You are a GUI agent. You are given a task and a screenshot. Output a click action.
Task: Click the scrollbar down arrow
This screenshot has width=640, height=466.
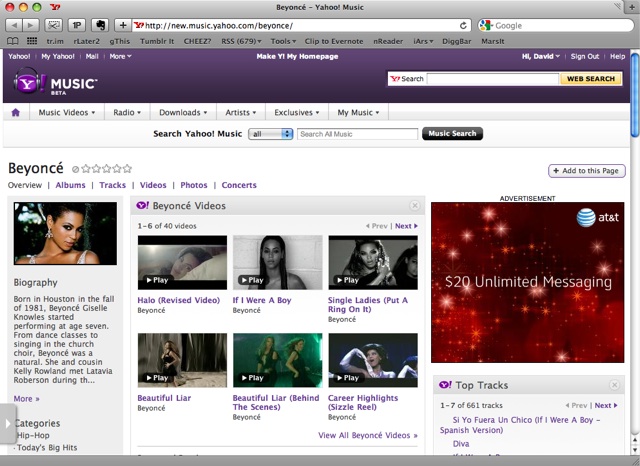(635, 449)
